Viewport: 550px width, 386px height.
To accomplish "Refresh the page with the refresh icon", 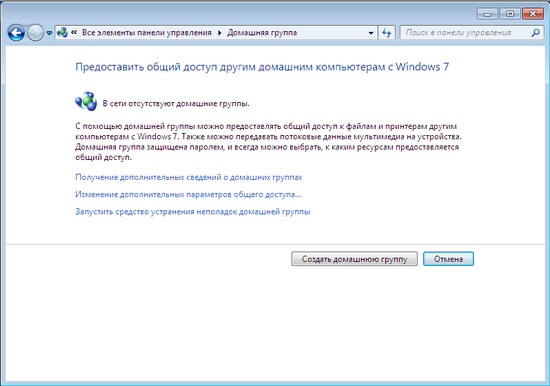I will click(x=387, y=33).
